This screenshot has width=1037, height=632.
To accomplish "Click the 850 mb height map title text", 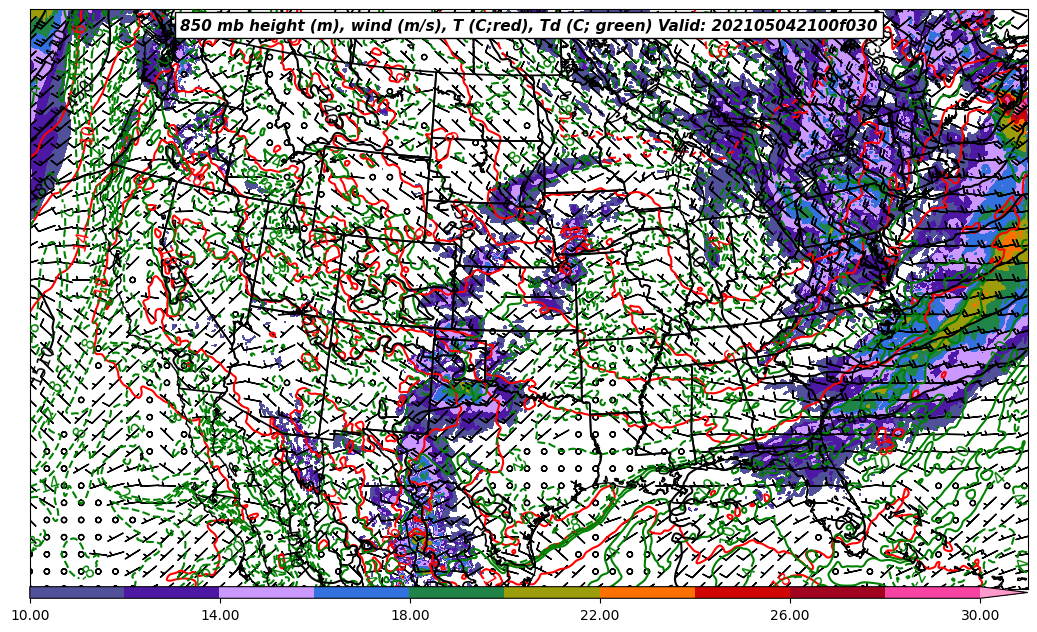I will pyautogui.click(x=529, y=26).
